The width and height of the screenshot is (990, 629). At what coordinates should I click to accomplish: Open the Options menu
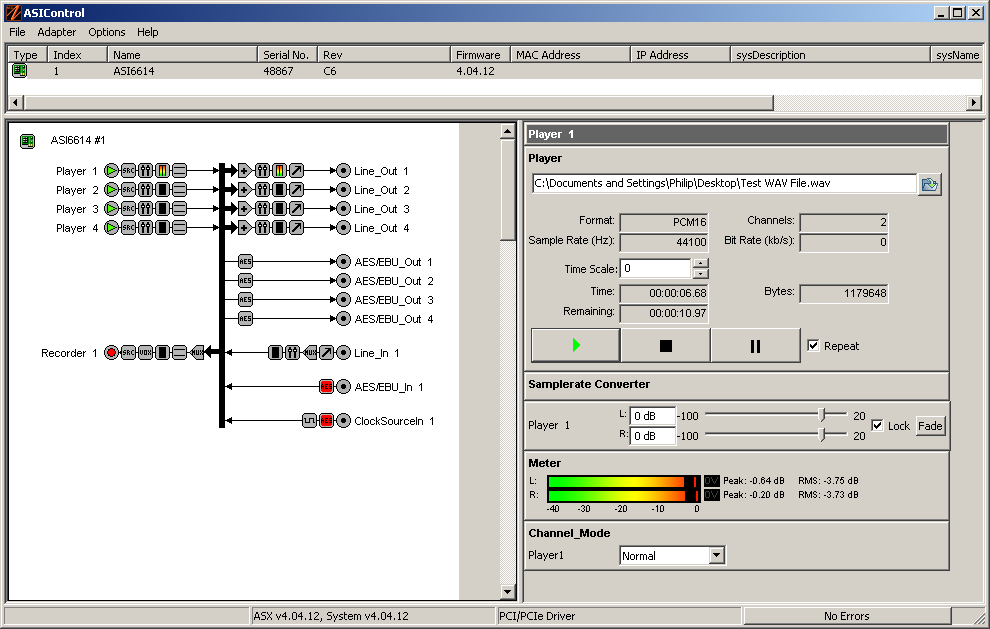coord(106,32)
